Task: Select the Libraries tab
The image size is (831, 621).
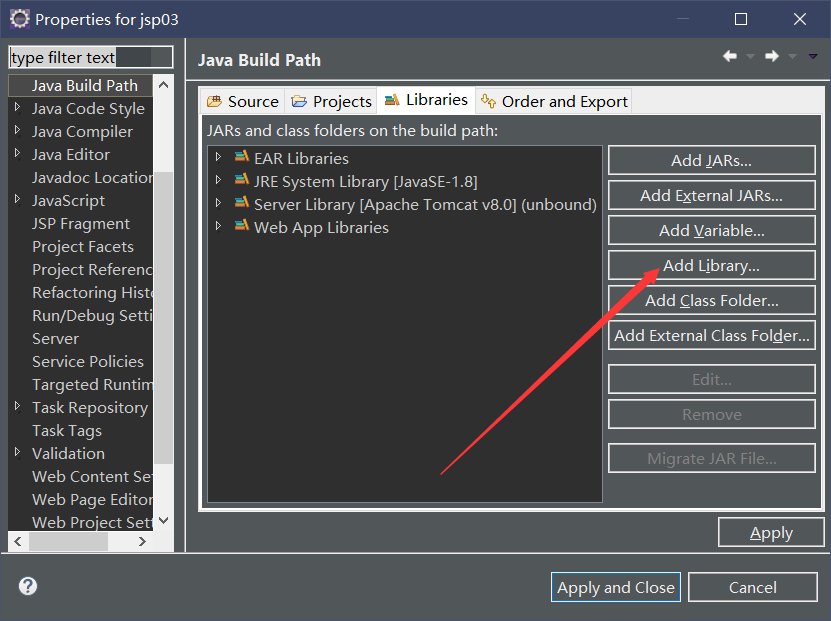Action: pyautogui.click(x=426, y=100)
